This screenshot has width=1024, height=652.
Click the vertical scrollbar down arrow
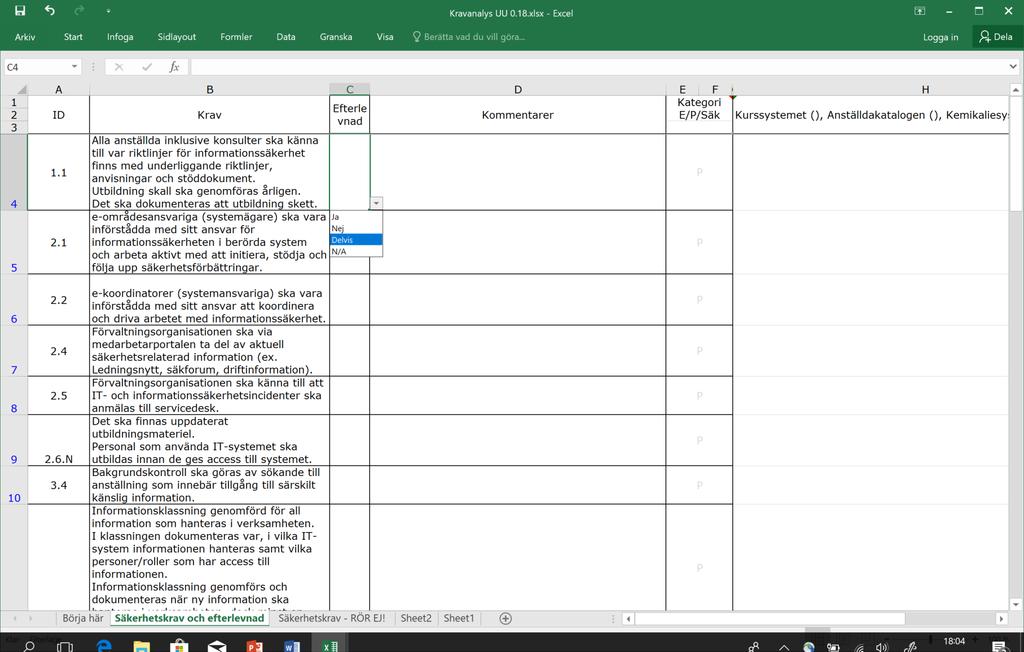click(x=1016, y=604)
